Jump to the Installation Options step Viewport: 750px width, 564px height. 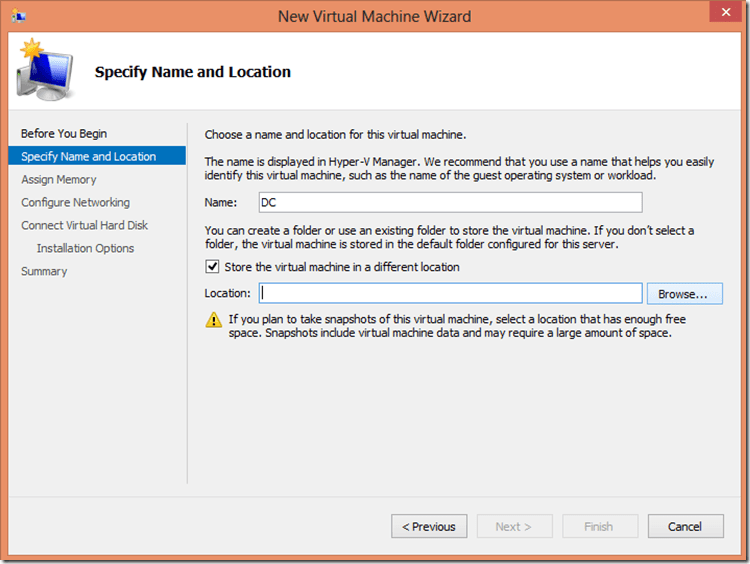pos(85,249)
